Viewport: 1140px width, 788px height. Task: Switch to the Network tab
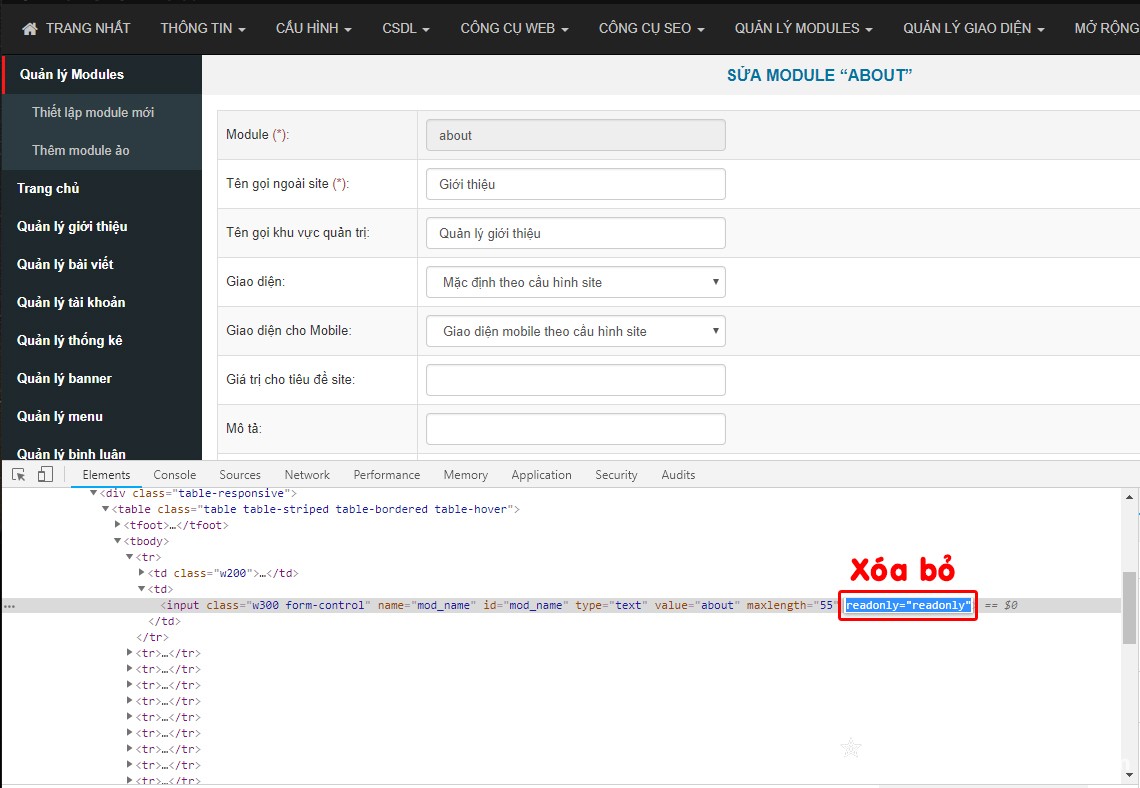307,475
